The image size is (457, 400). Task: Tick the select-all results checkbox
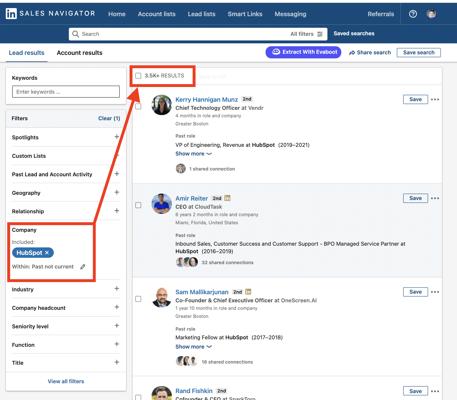pos(138,76)
